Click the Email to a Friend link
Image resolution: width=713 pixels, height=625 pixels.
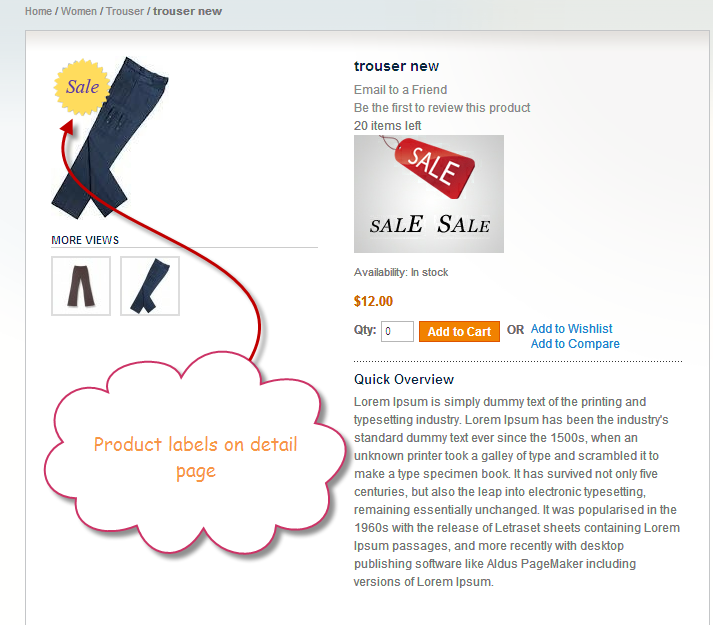tap(401, 90)
